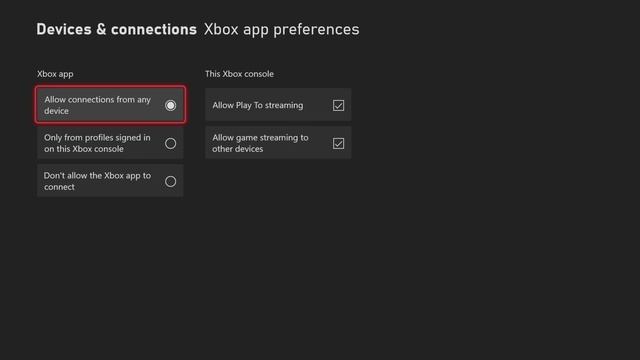This screenshot has width=640, height=360.
Task: Click the 'This Xbox console' section label
Action: click(239, 74)
